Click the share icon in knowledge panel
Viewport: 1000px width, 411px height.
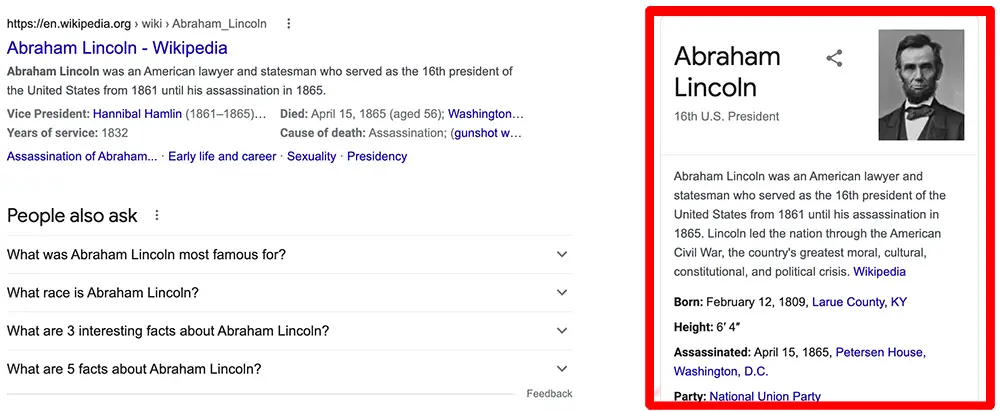(x=834, y=59)
